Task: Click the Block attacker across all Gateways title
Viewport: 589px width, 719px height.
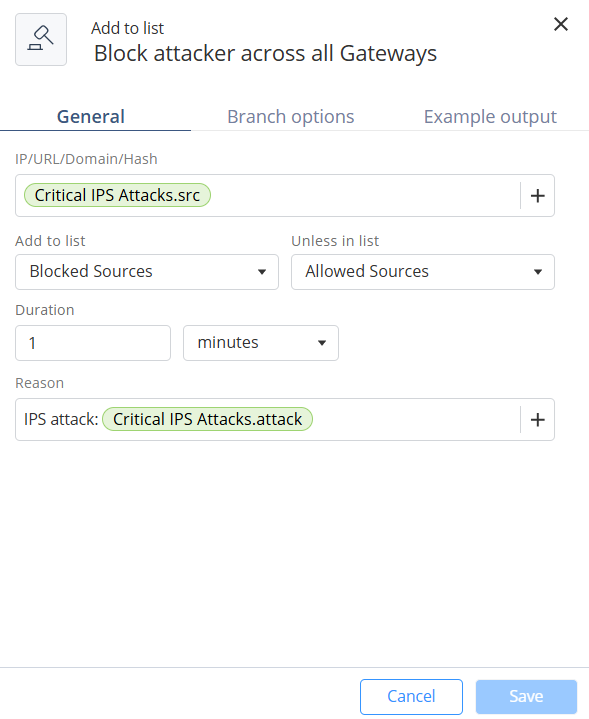Action: coord(265,54)
